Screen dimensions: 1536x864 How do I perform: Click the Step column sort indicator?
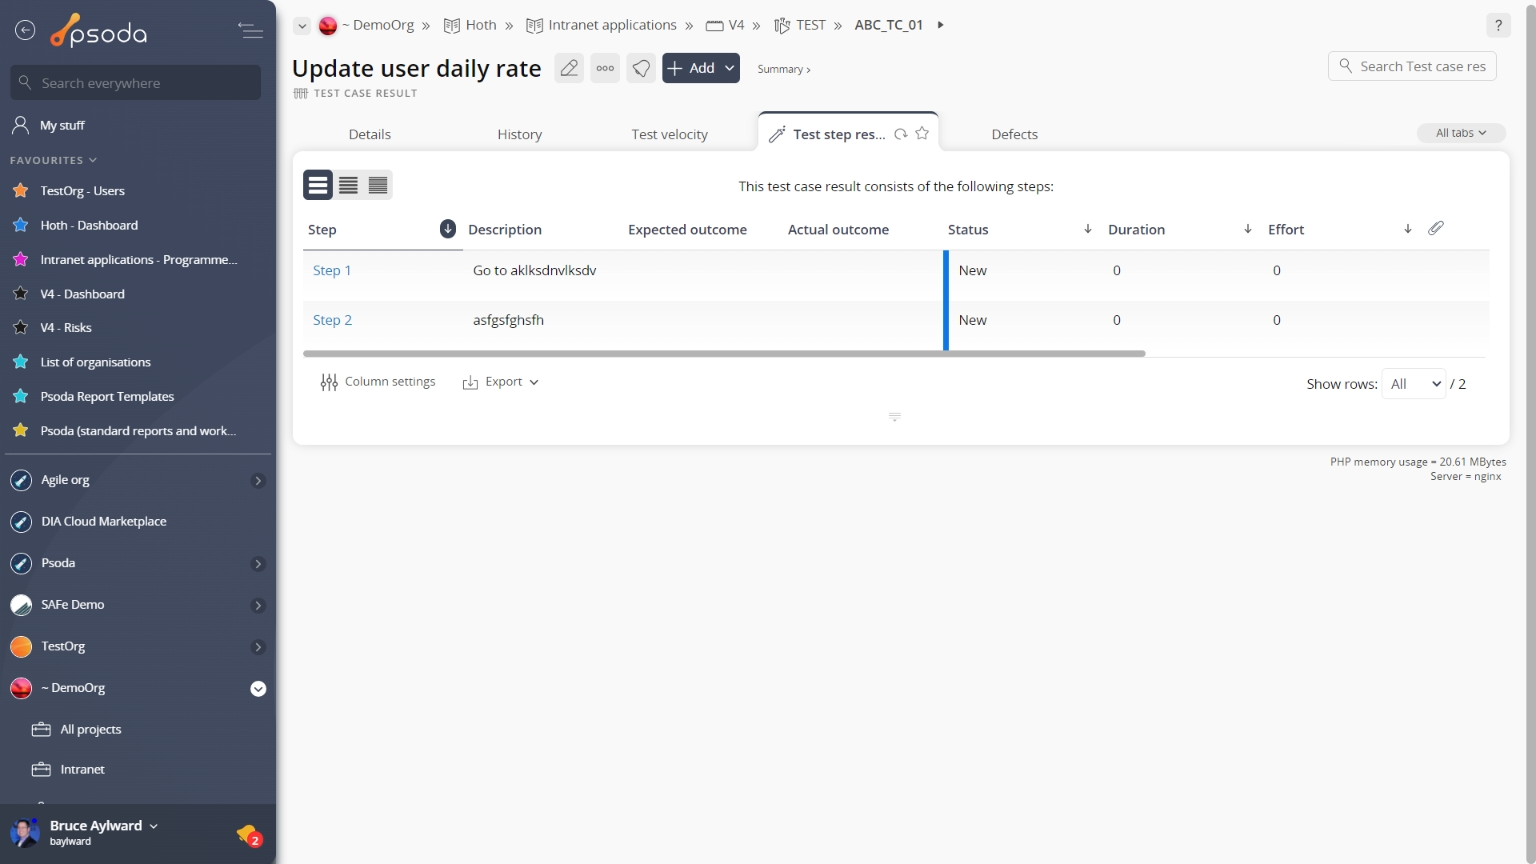(x=448, y=229)
